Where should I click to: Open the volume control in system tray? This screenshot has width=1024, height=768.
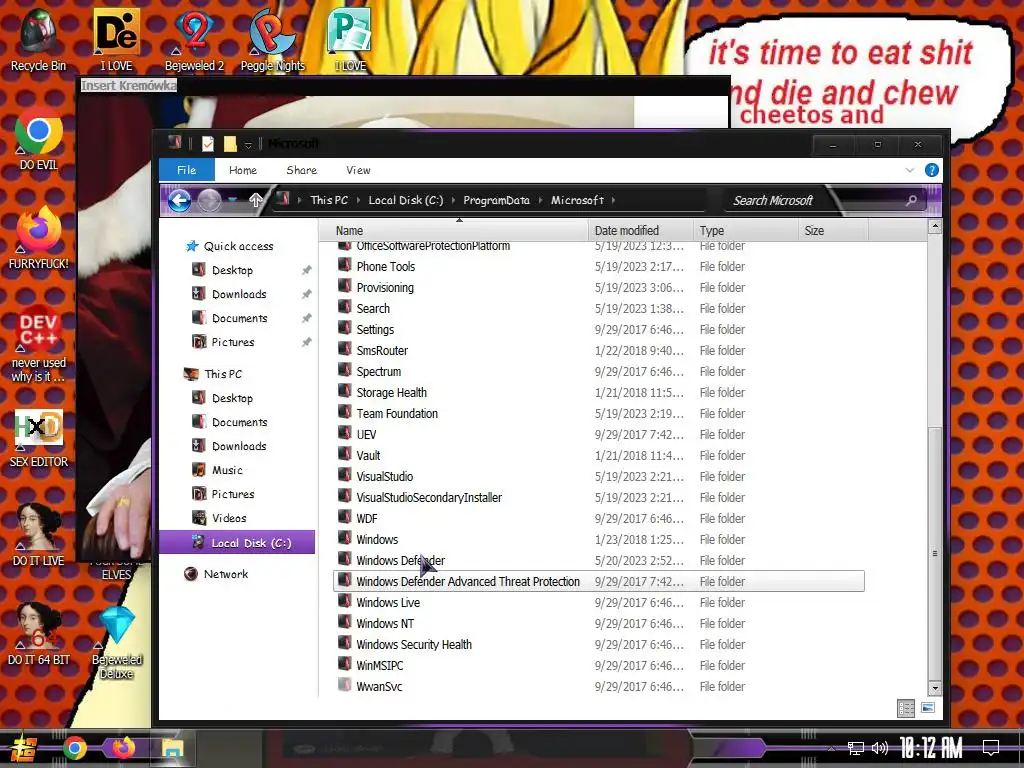click(x=880, y=748)
